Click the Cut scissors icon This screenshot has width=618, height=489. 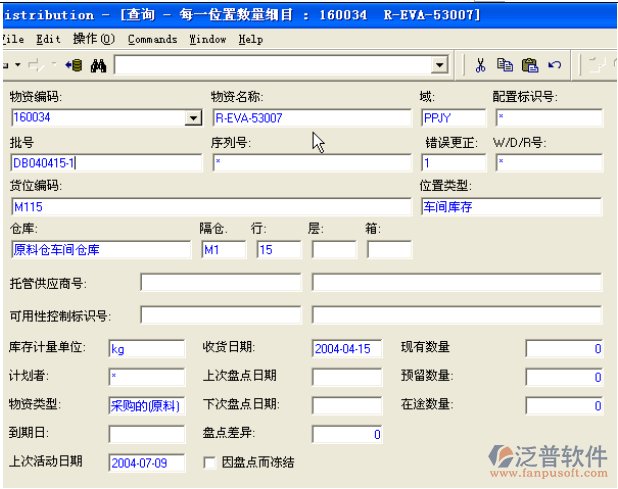click(480, 65)
